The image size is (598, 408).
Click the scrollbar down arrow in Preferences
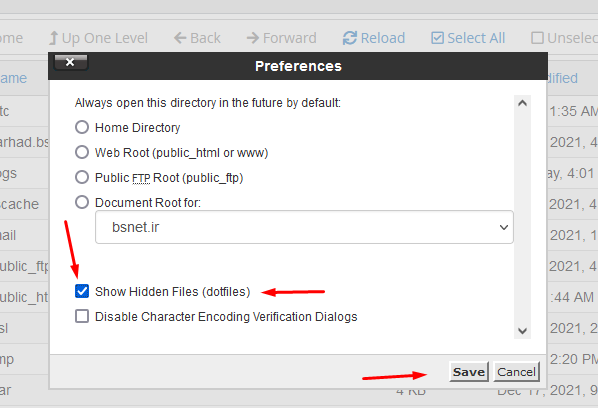(522, 331)
